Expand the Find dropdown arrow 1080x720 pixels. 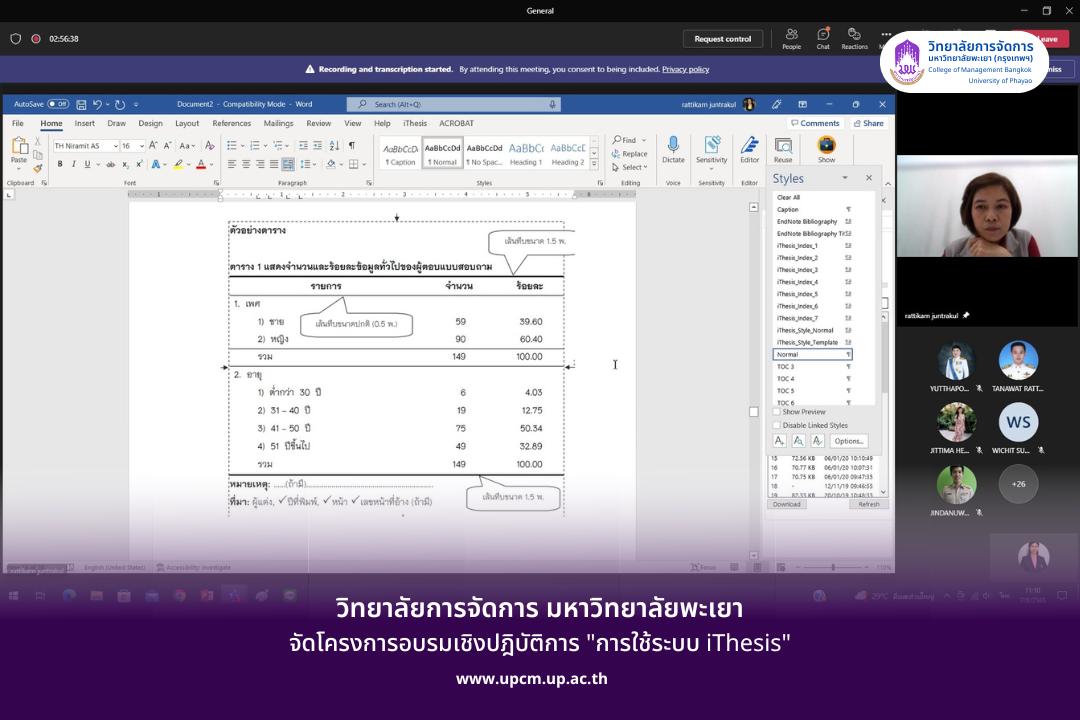point(644,140)
